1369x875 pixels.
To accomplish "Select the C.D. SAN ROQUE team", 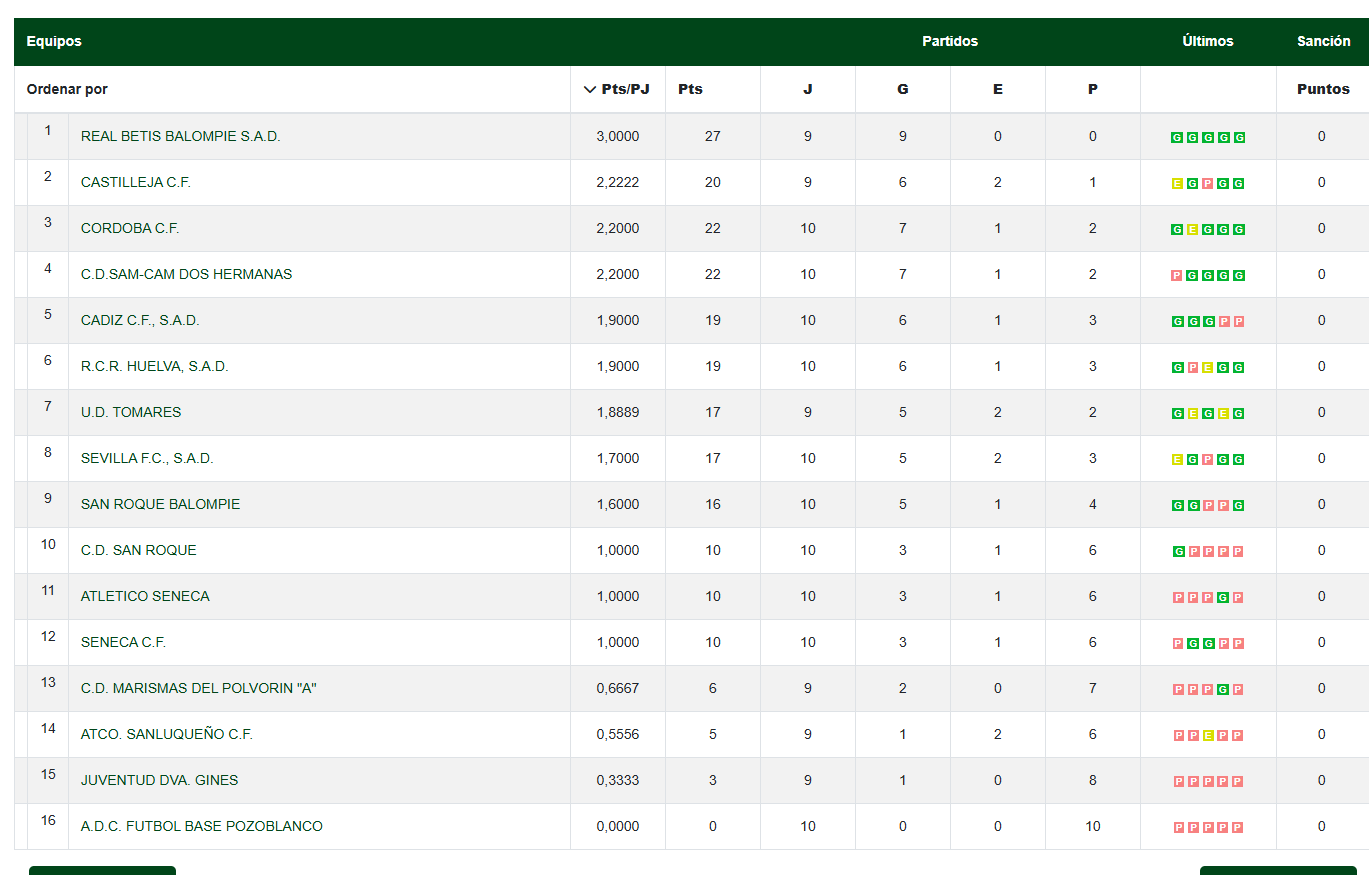I will 139,550.
